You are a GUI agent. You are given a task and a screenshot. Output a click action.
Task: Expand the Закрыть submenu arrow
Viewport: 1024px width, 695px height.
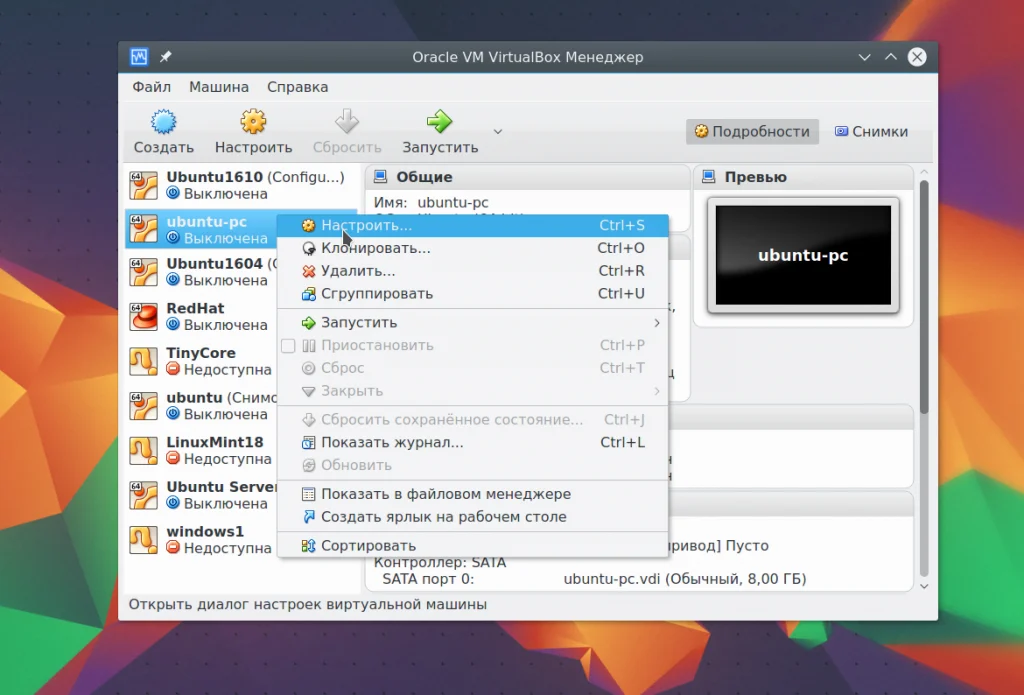tap(657, 391)
